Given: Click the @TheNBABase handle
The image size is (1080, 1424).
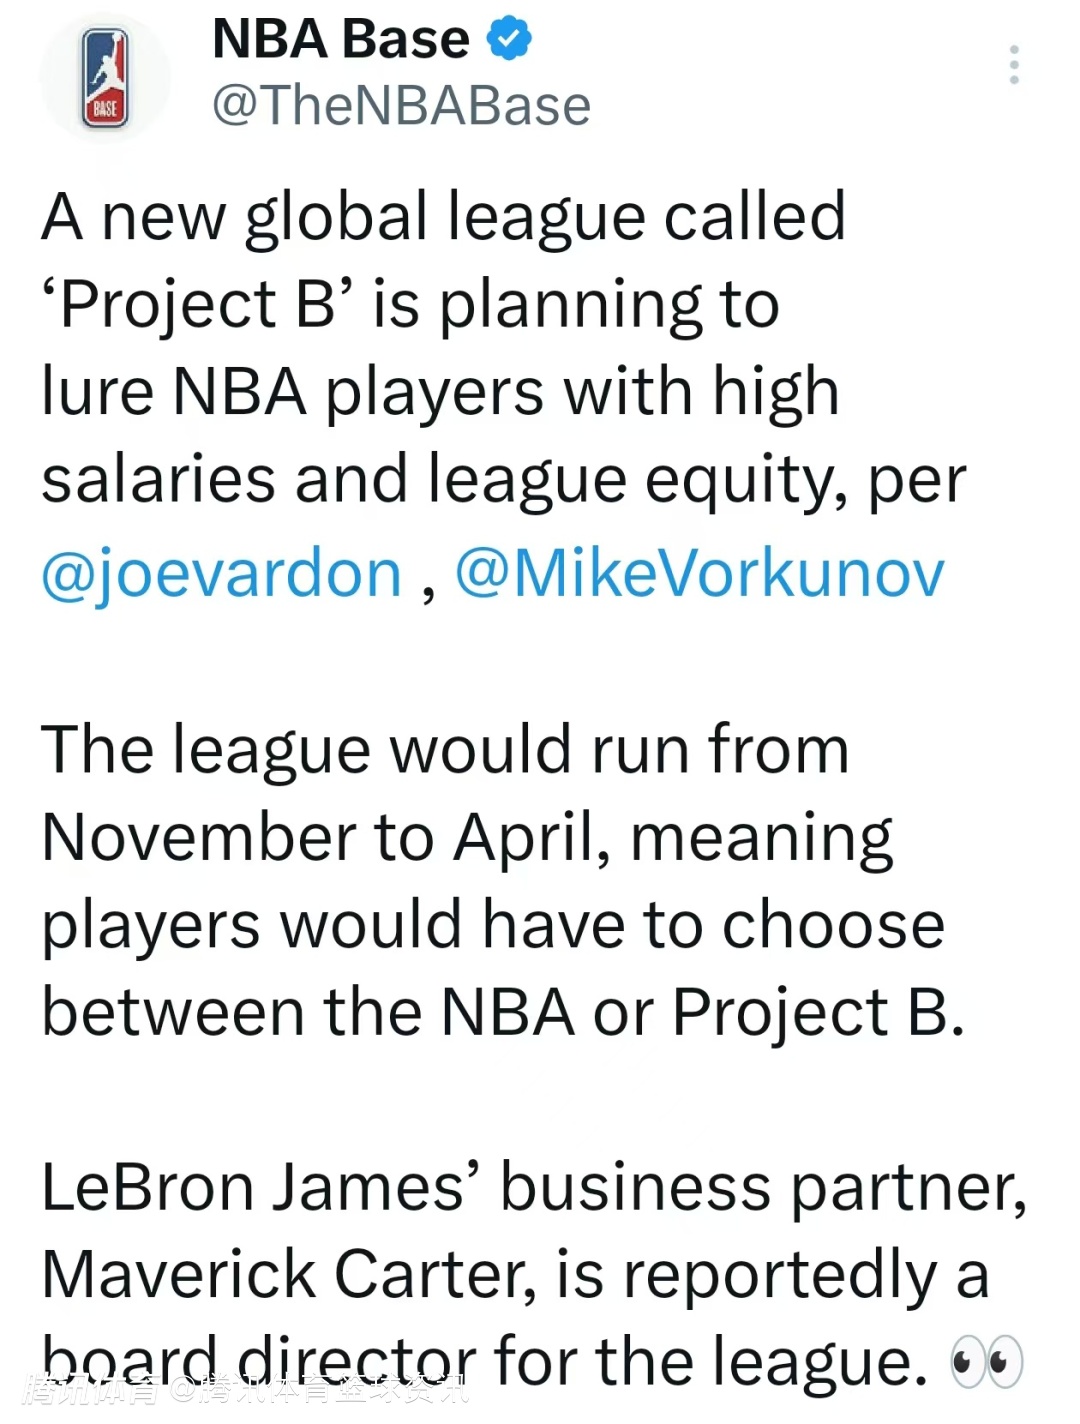Looking at the screenshot, I should coord(401,106).
